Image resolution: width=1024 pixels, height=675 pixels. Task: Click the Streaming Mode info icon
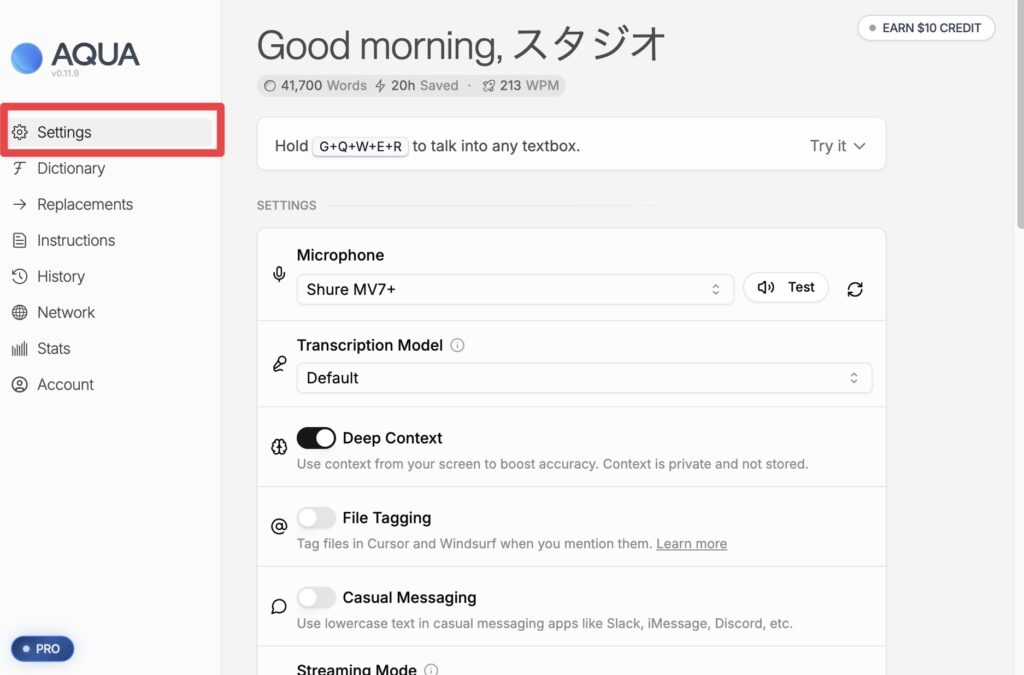click(431, 670)
